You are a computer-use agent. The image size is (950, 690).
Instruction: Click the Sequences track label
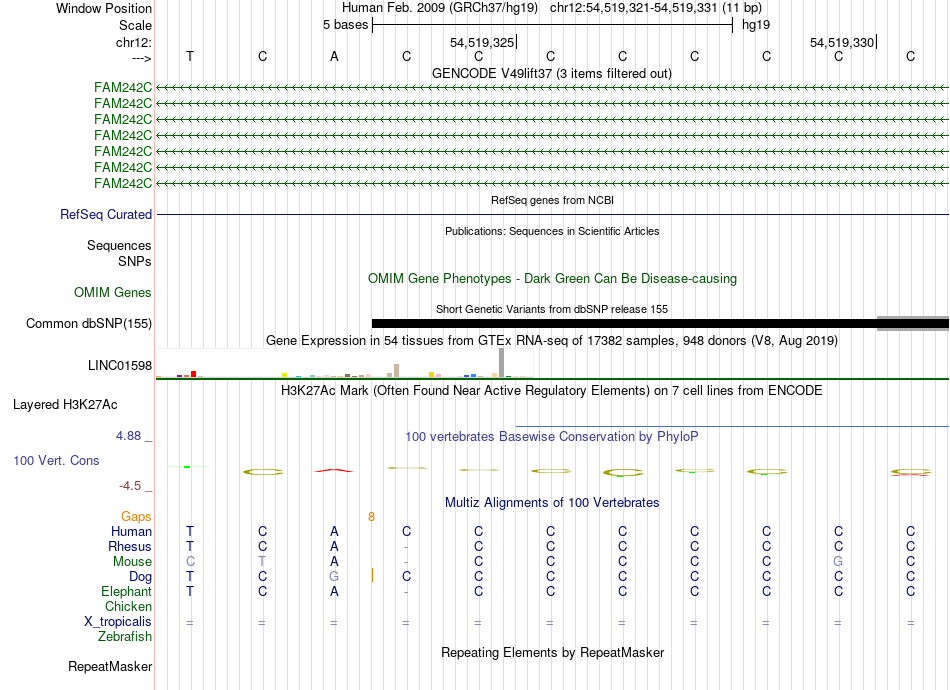point(119,245)
